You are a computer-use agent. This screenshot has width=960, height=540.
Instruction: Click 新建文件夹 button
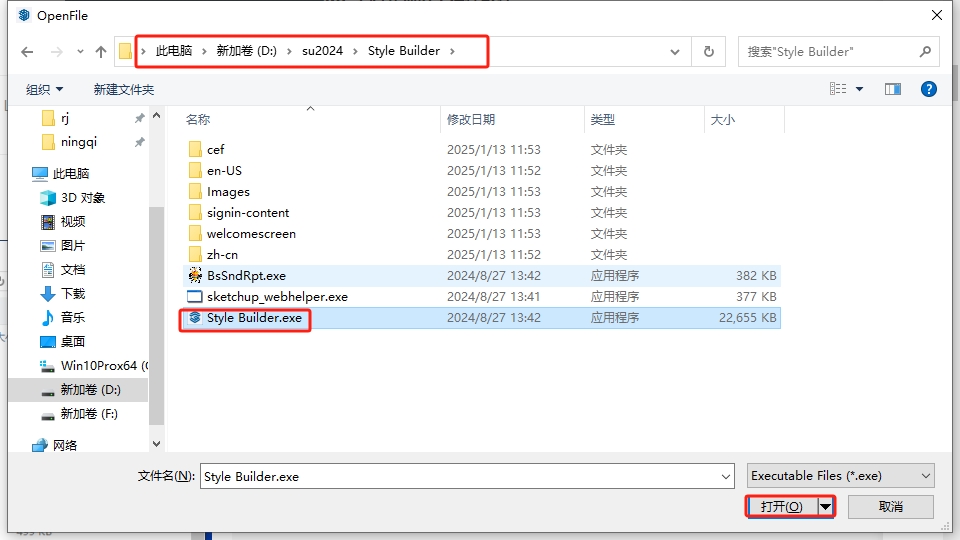pyautogui.click(x=124, y=89)
